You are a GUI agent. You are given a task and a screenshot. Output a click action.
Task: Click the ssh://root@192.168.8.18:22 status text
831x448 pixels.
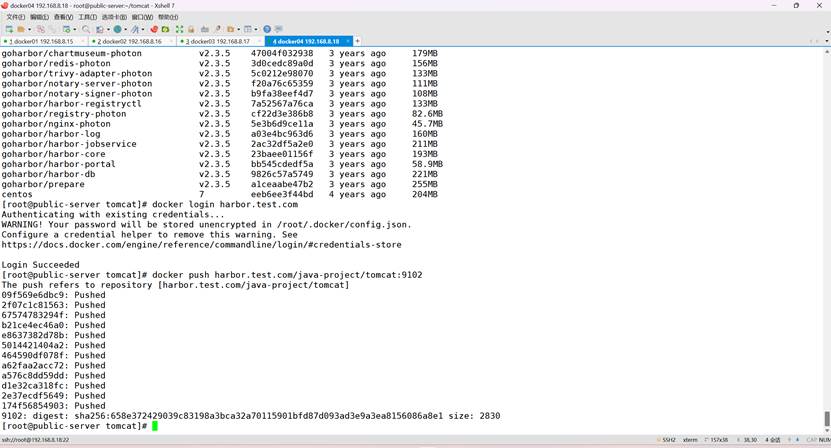click(x=36, y=440)
